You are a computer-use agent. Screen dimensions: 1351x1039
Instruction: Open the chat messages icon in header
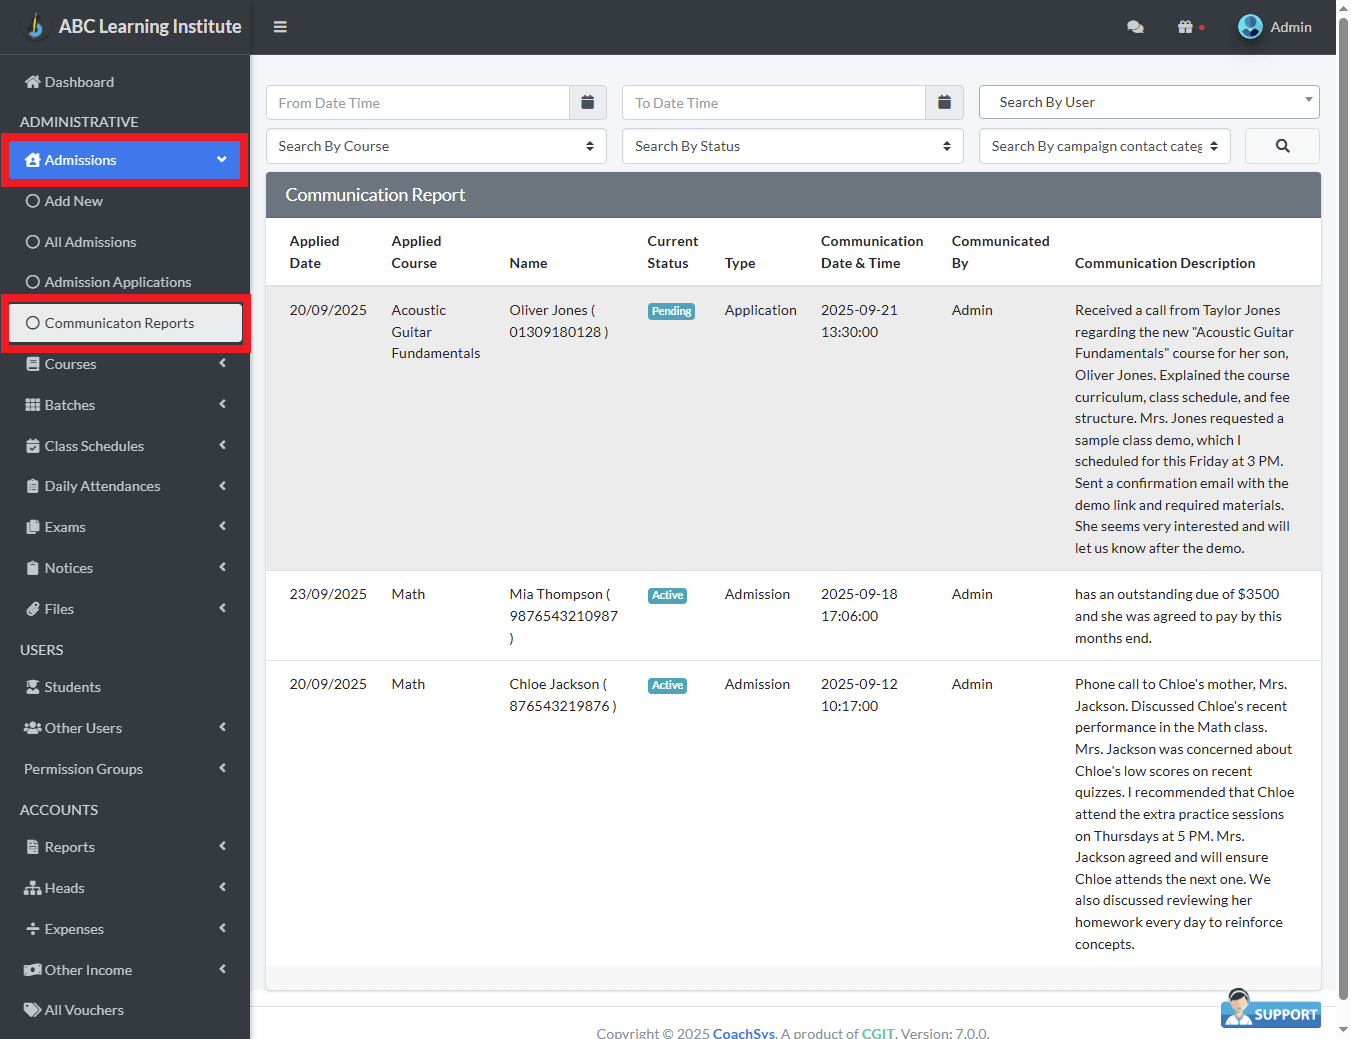(1135, 27)
